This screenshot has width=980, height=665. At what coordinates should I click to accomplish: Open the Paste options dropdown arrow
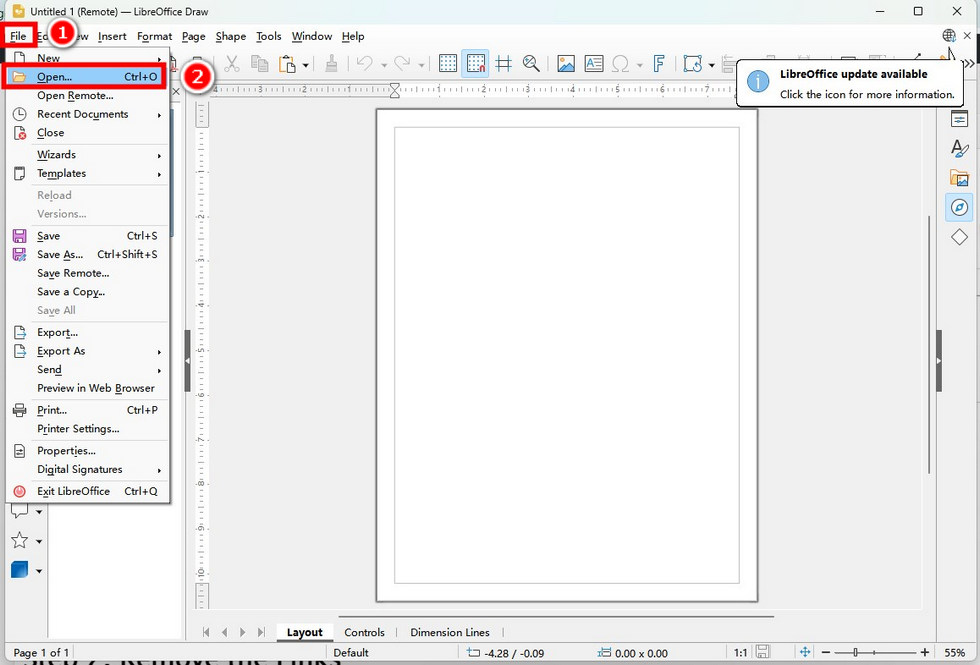[305, 64]
